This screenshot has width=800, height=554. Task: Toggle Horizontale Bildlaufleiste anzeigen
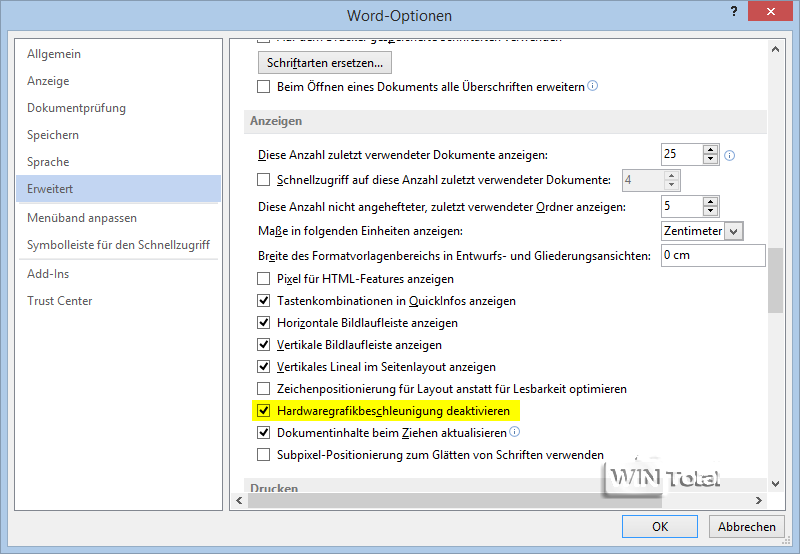(x=263, y=322)
